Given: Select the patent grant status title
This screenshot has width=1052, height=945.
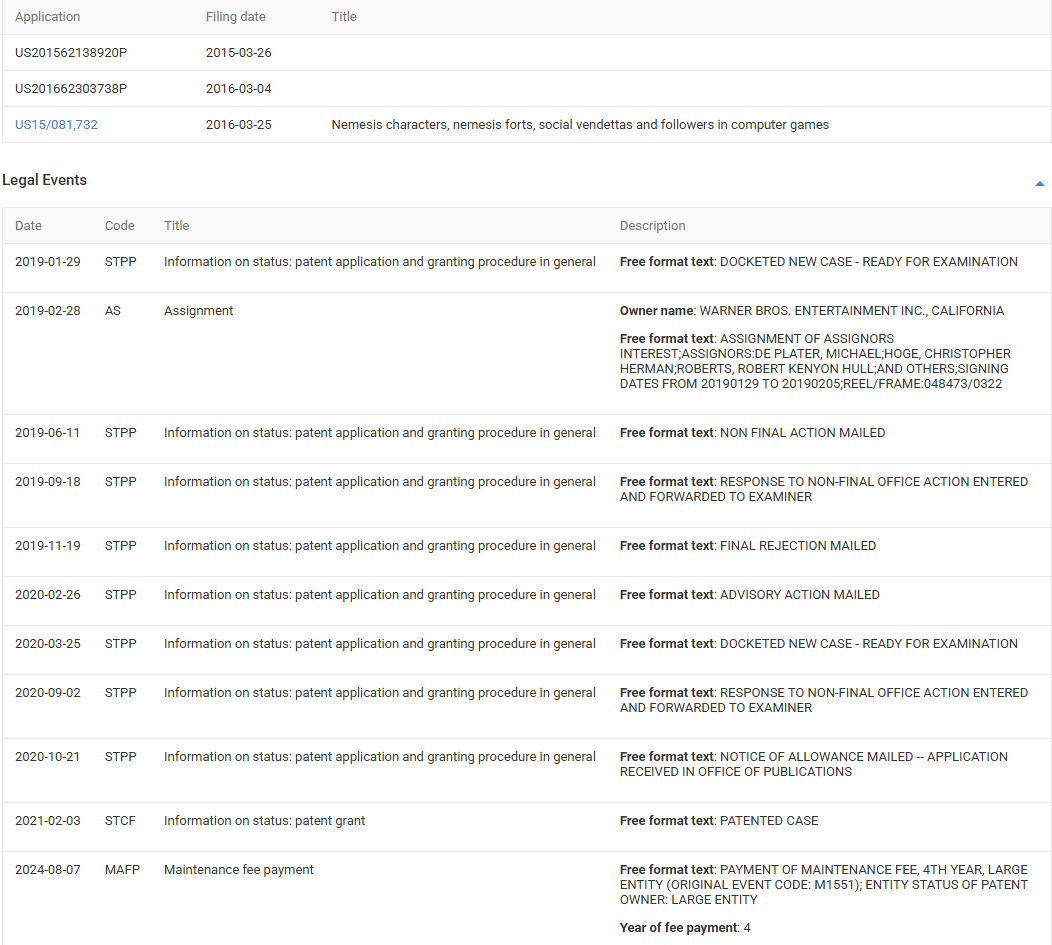Looking at the screenshot, I should click(x=264, y=821).
